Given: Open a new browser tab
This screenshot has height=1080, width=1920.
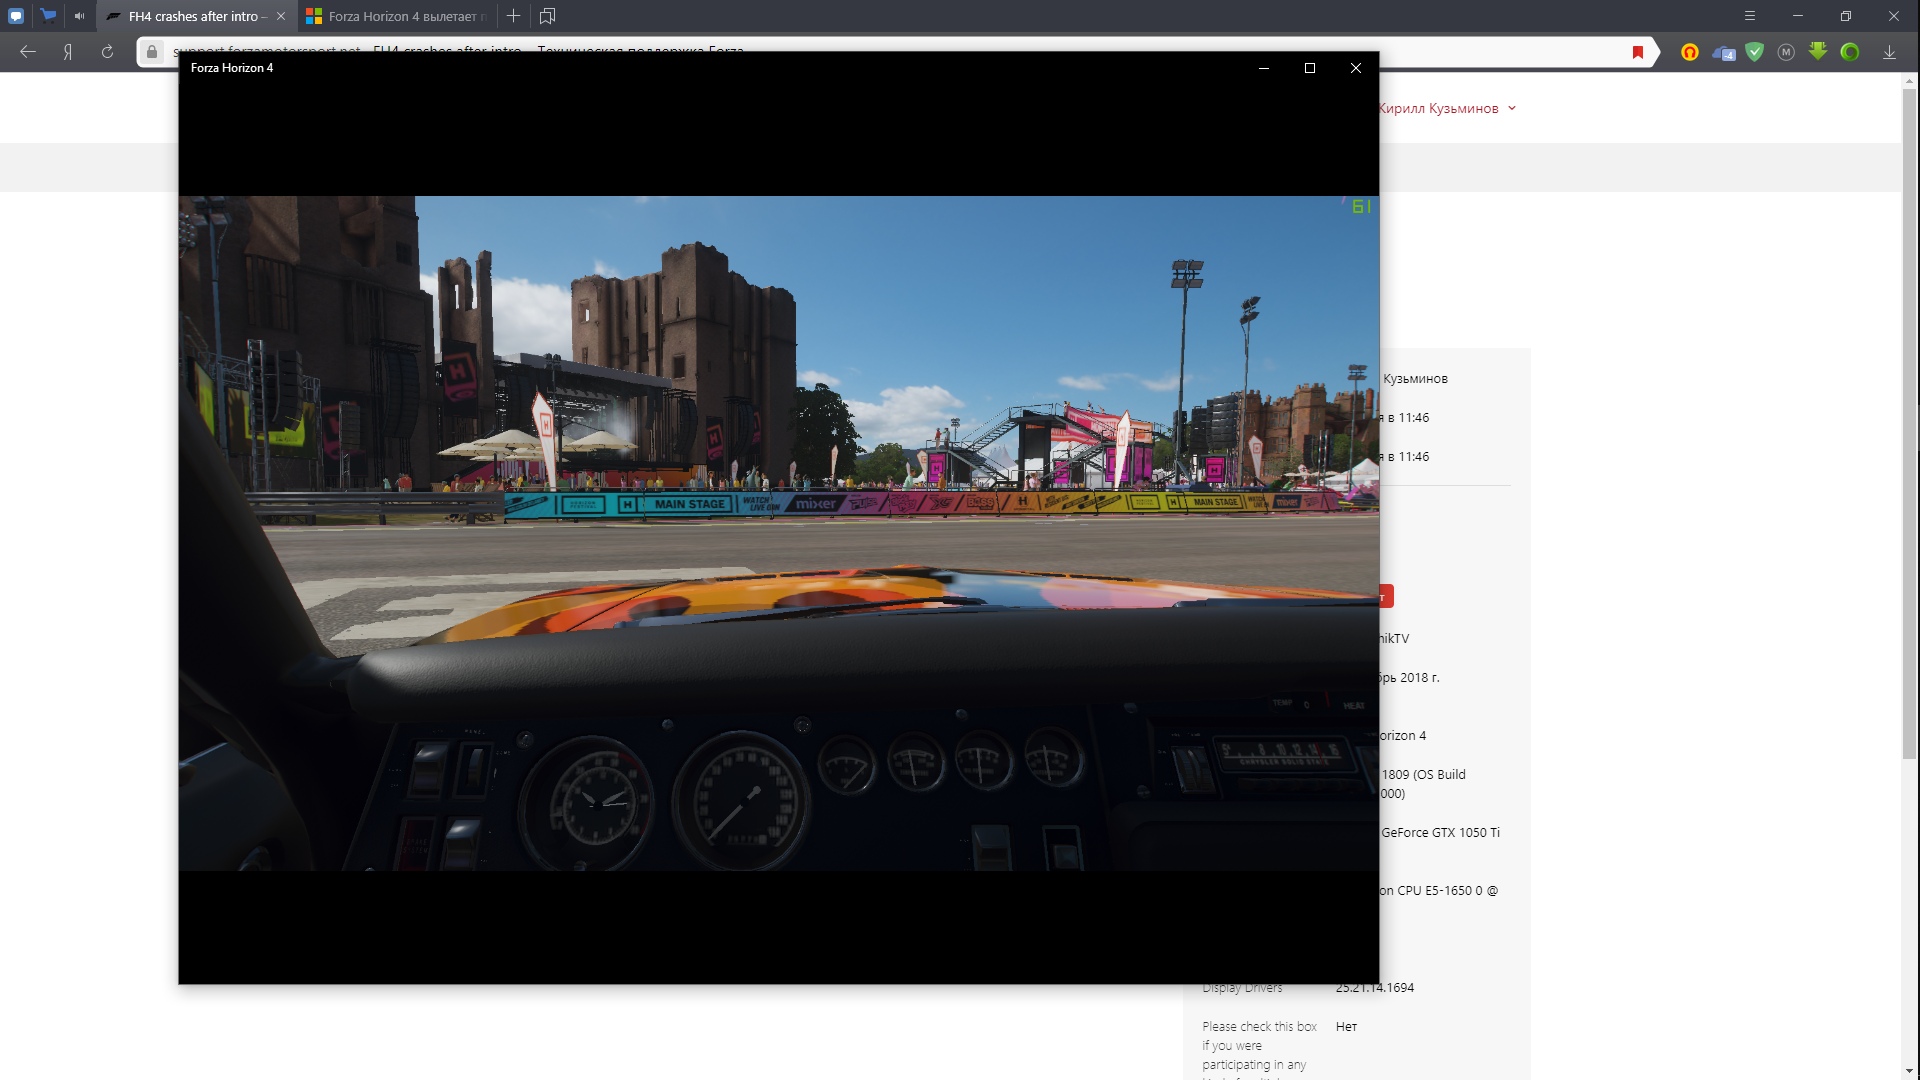Looking at the screenshot, I should click(x=513, y=16).
